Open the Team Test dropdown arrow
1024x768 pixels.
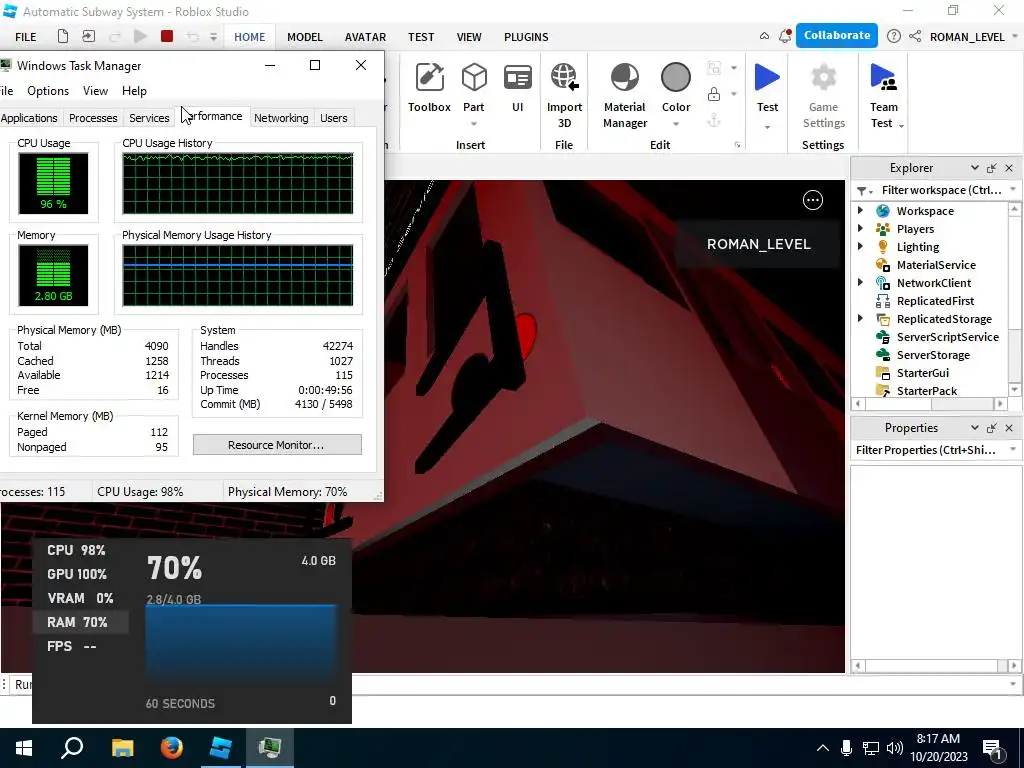click(x=902, y=125)
